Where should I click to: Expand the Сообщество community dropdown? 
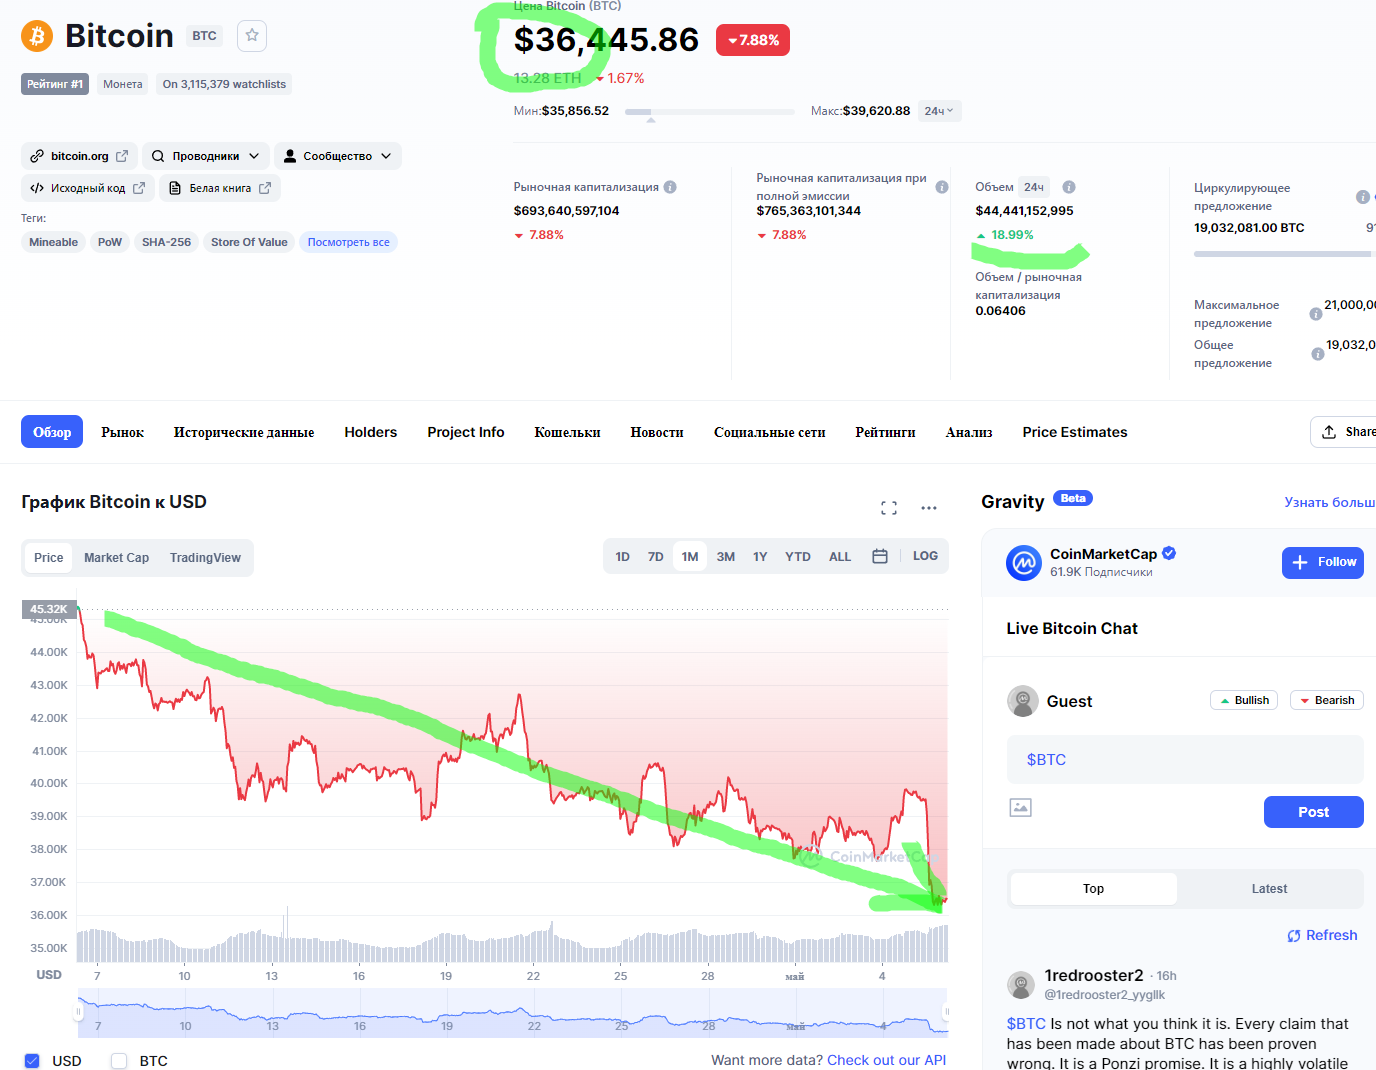click(338, 156)
